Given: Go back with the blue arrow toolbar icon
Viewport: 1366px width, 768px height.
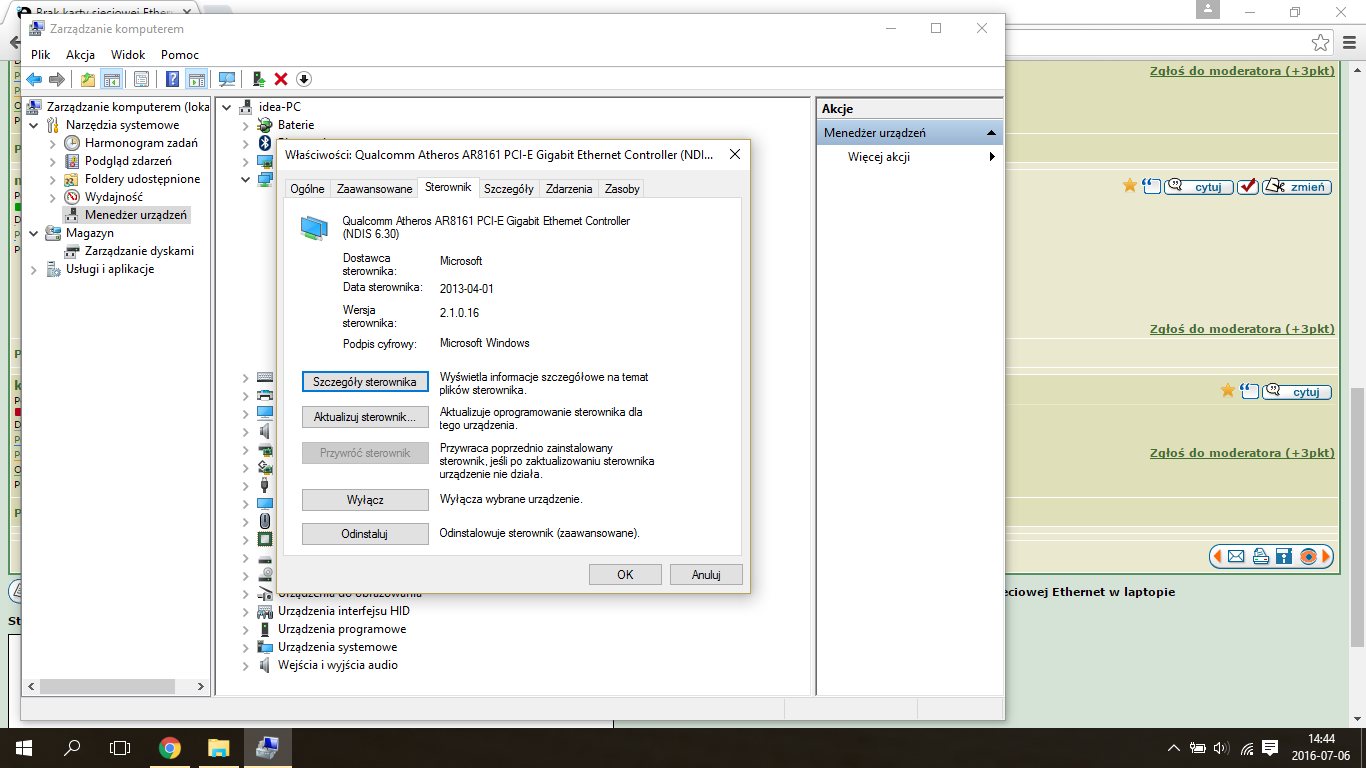Looking at the screenshot, I should (x=34, y=79).
